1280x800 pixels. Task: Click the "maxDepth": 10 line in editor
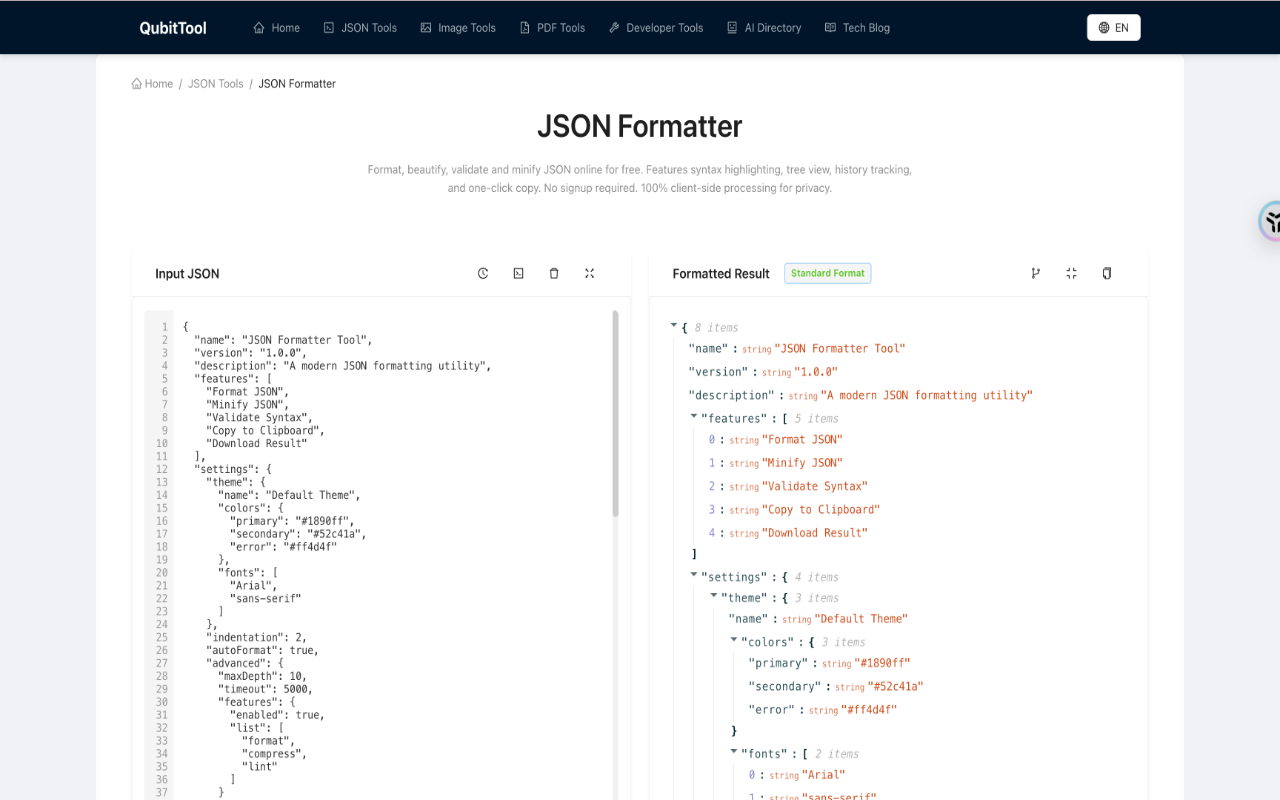(263, 677)
